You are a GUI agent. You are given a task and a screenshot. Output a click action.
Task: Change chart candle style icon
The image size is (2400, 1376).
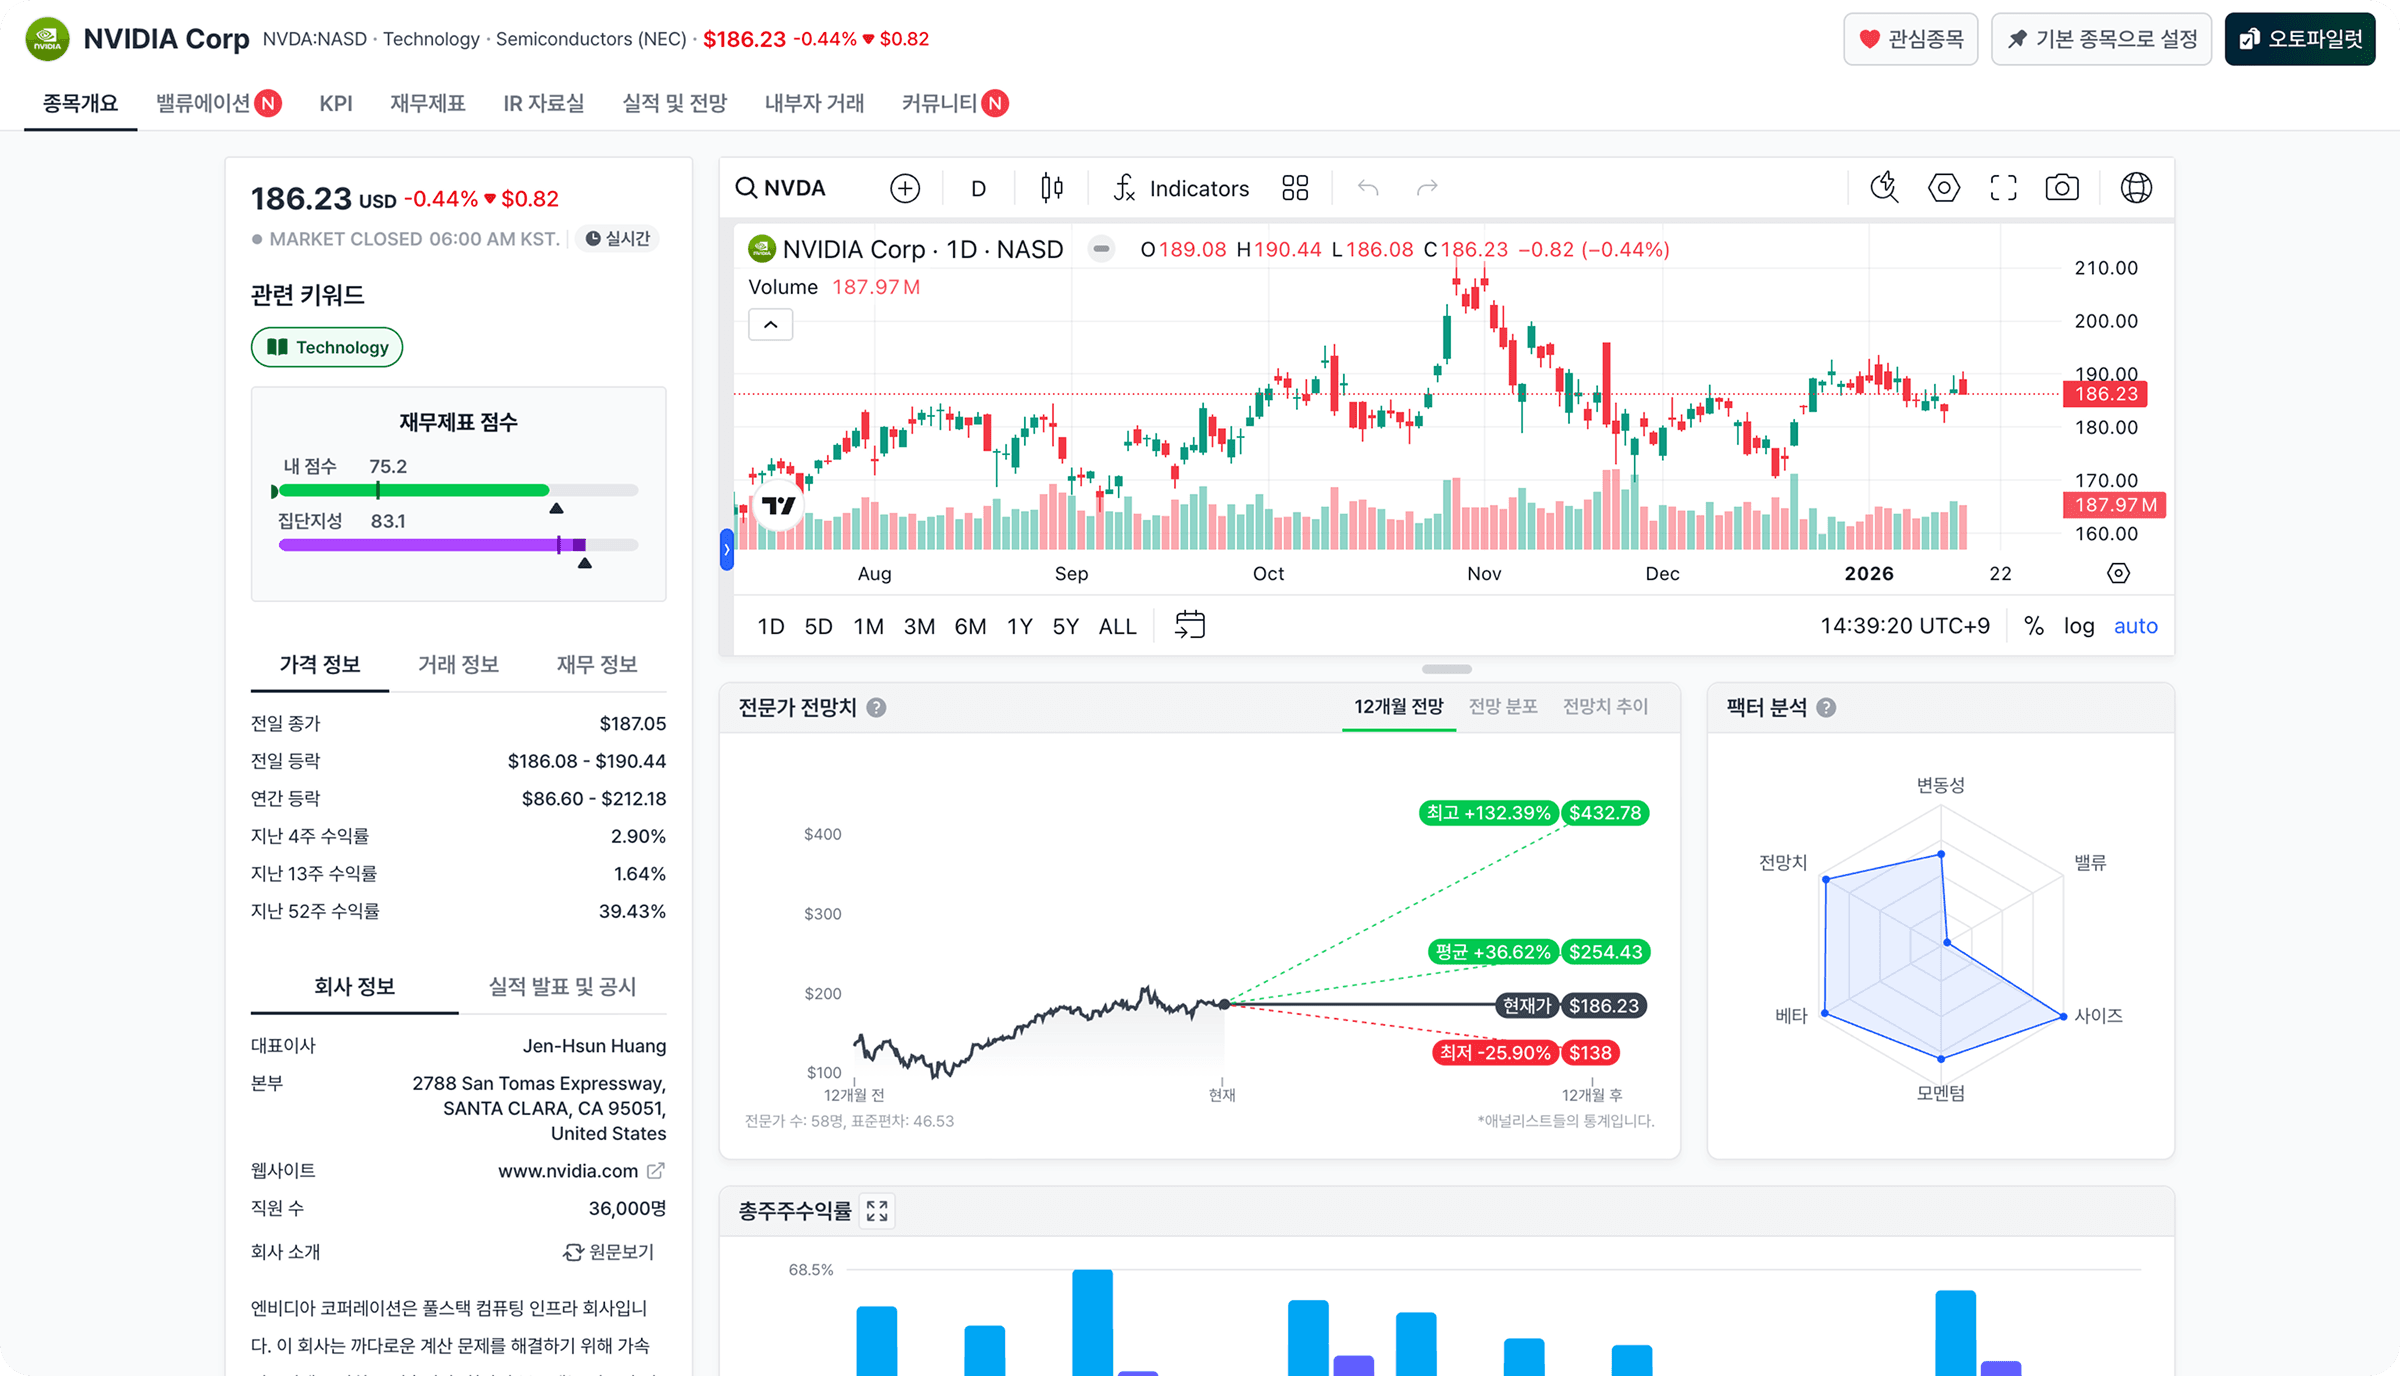(1051, 188)
